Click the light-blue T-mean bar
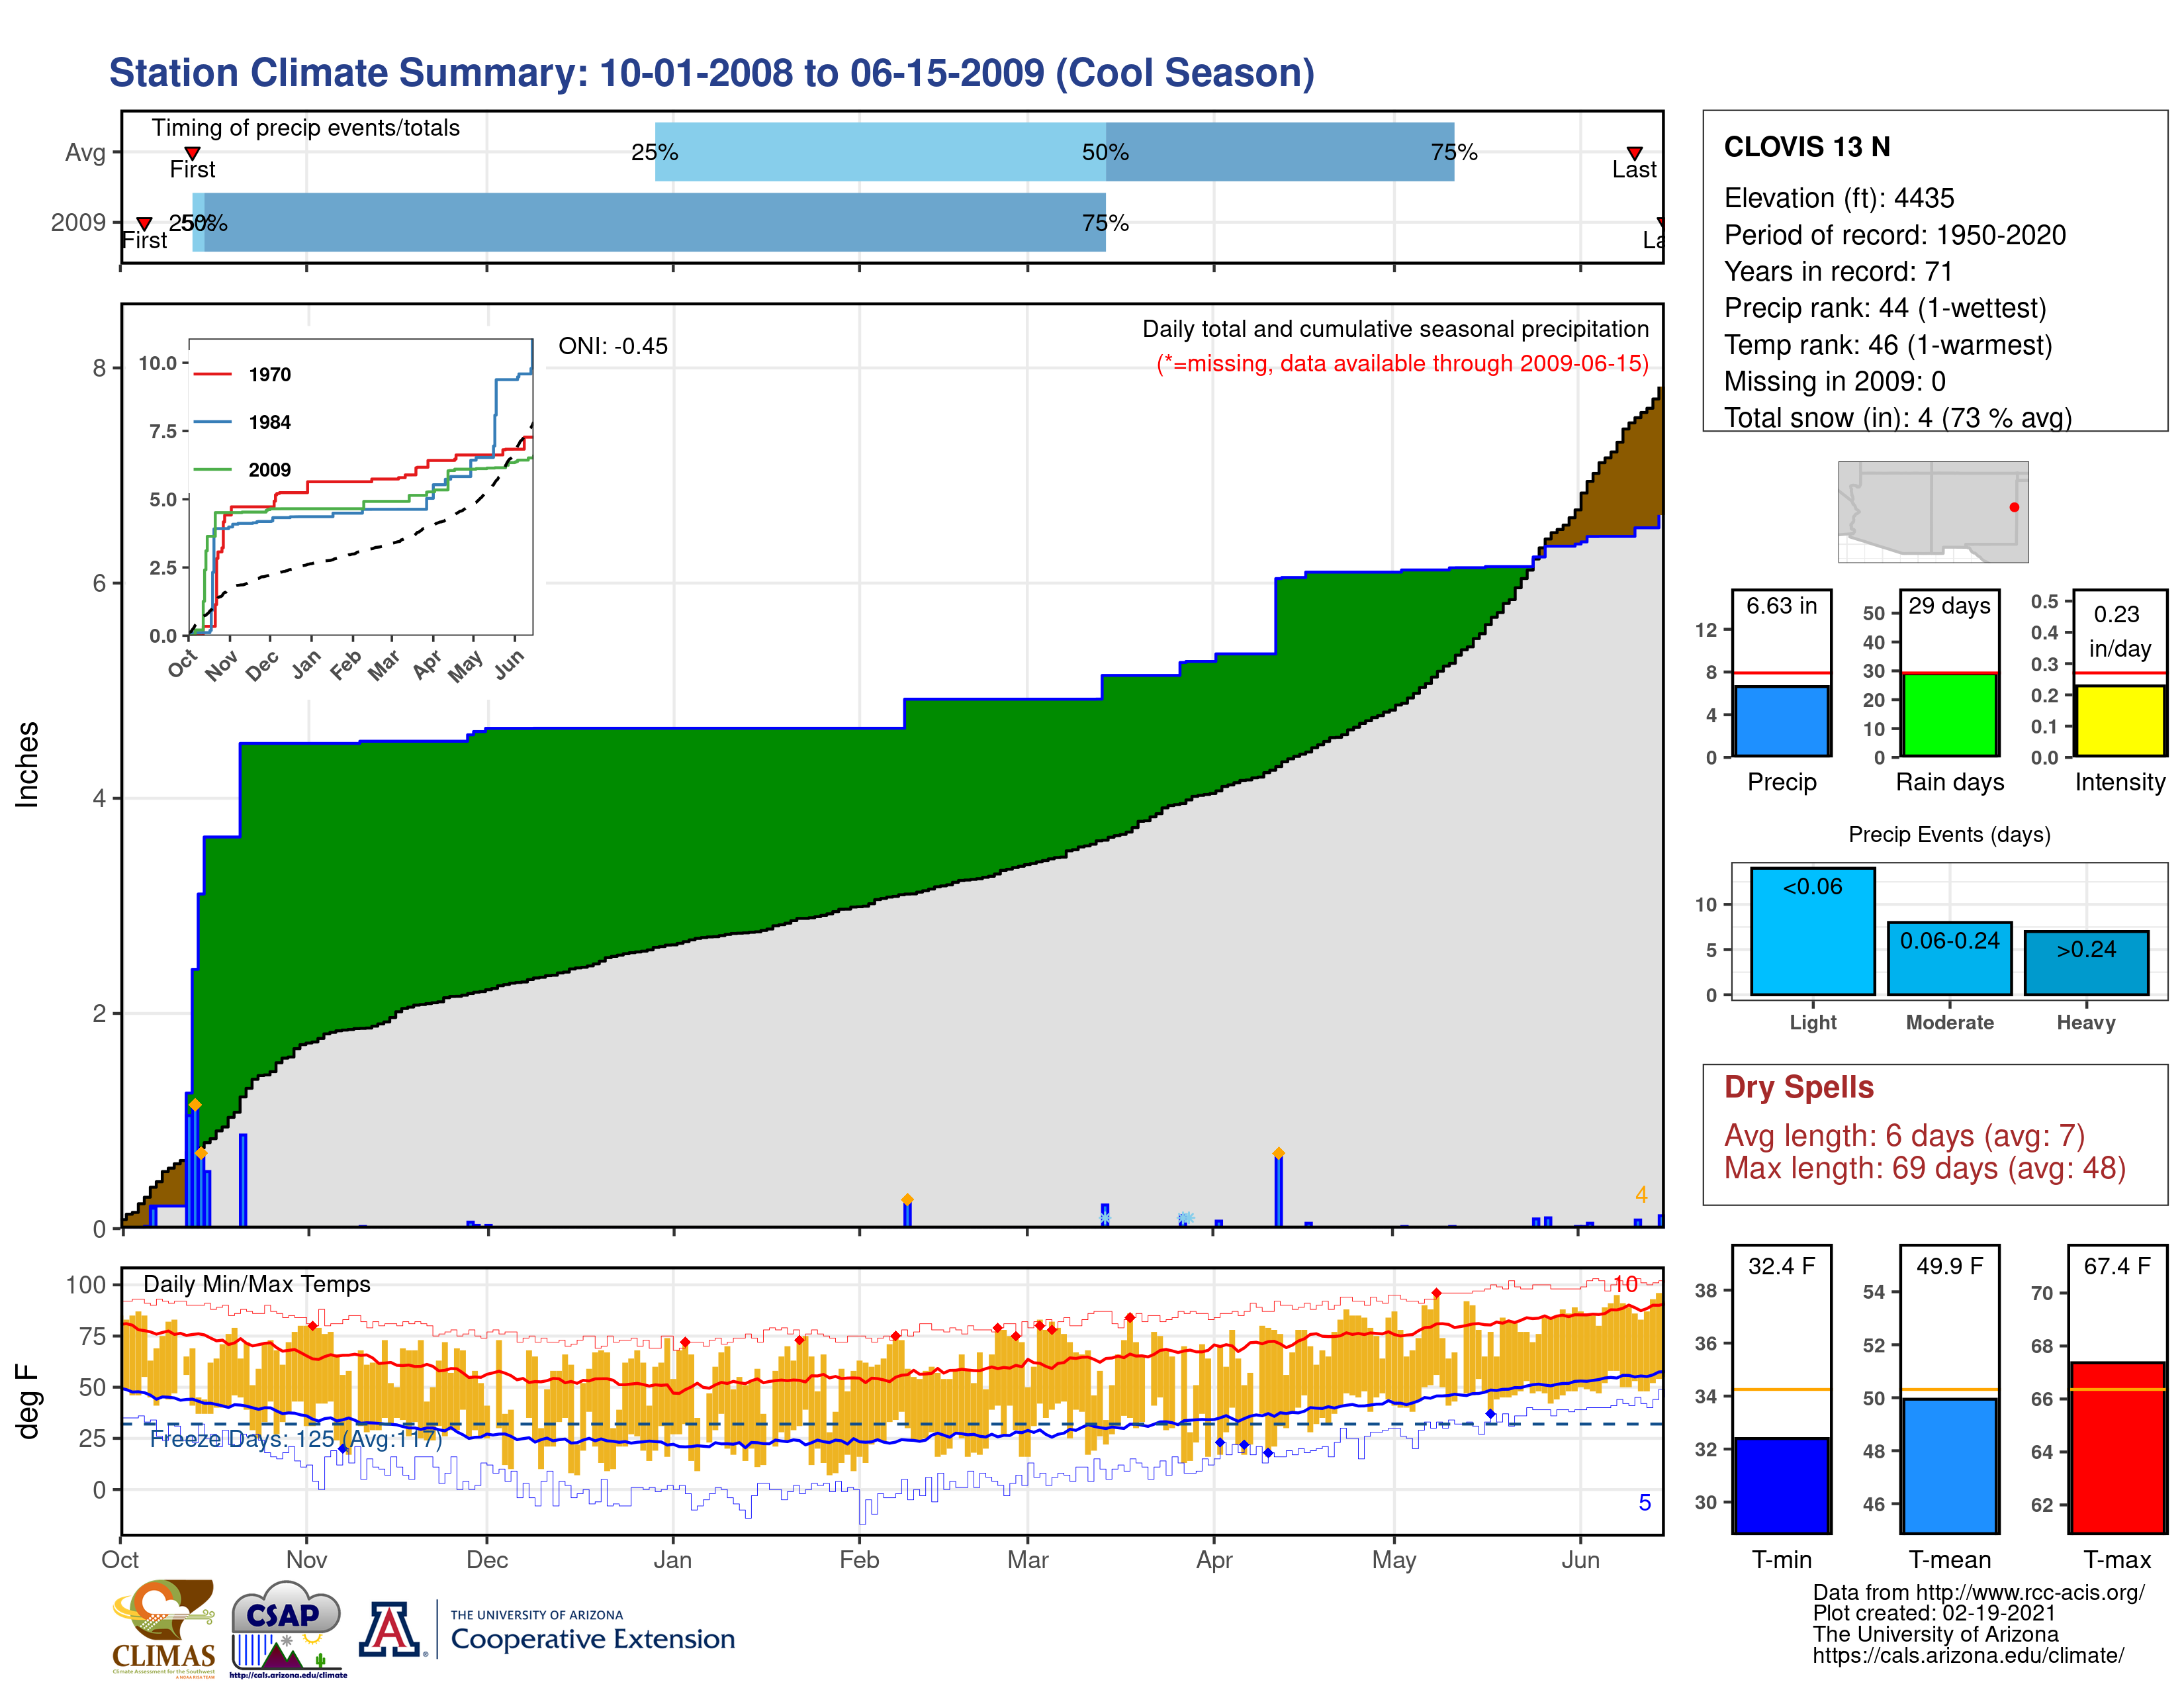2184x1688 pixels. pyautogui.click(x=1949, y=1465)
